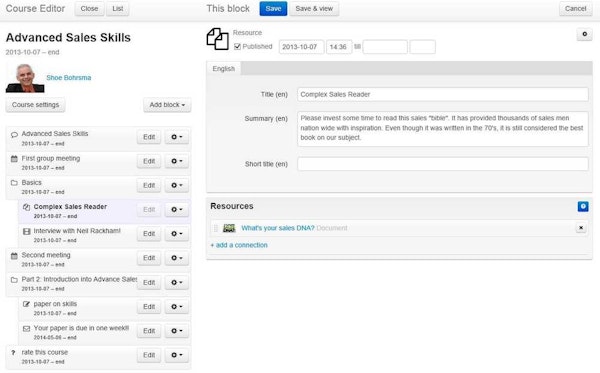The width and height of the screenshot is (600, 373).
Task: Click the calendar icon beside Second meeting
Action: pos(14,256)
